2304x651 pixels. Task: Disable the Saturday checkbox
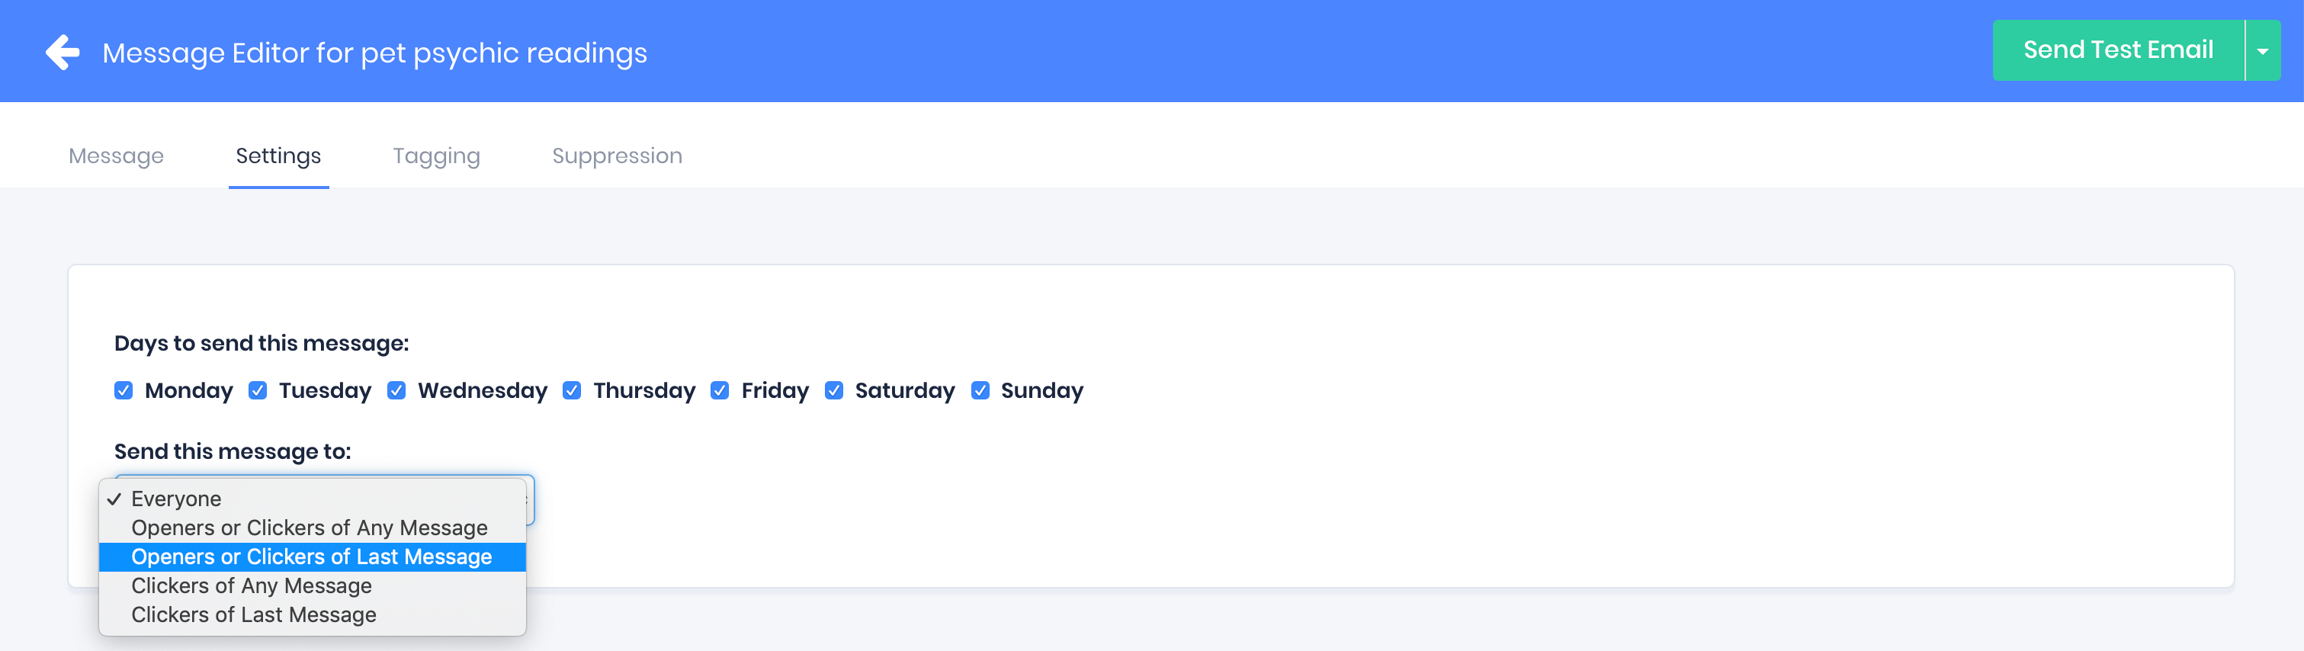tap(834, 390)
